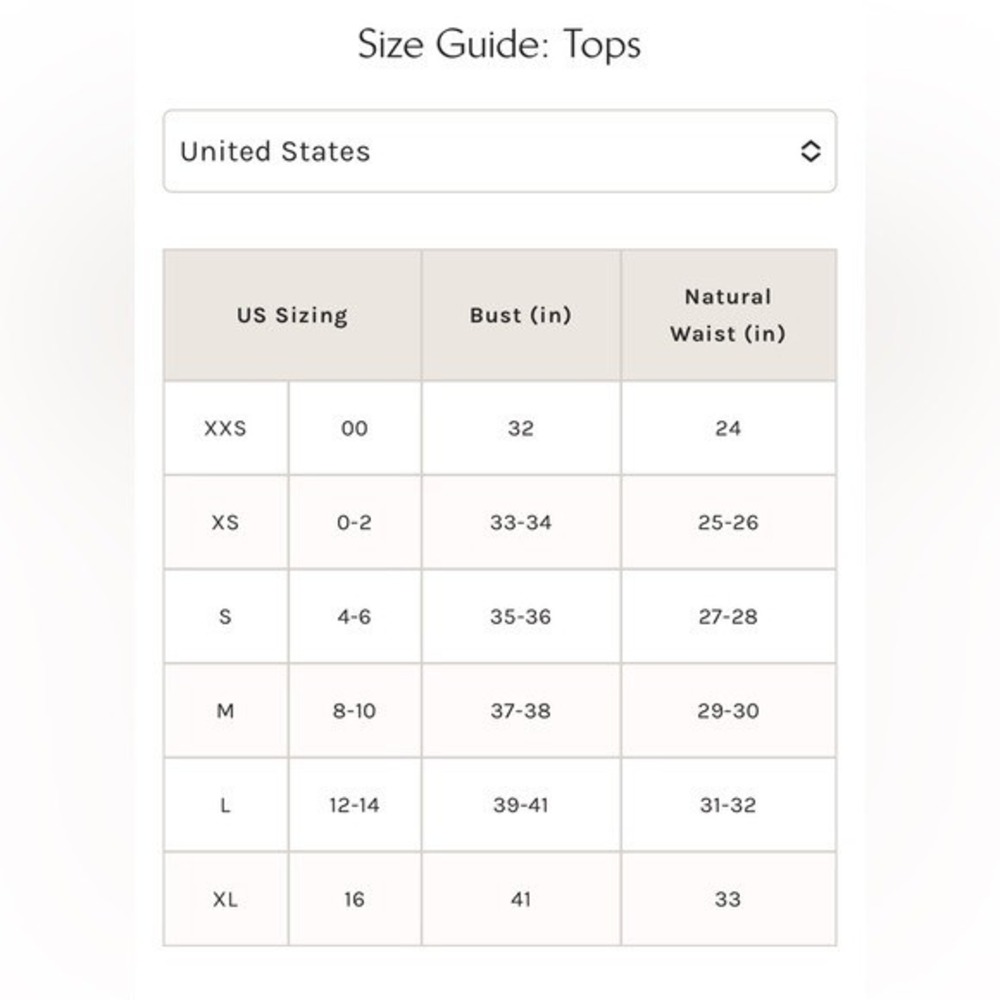
Task: Select the M size row label
Action: click(226, 710)
